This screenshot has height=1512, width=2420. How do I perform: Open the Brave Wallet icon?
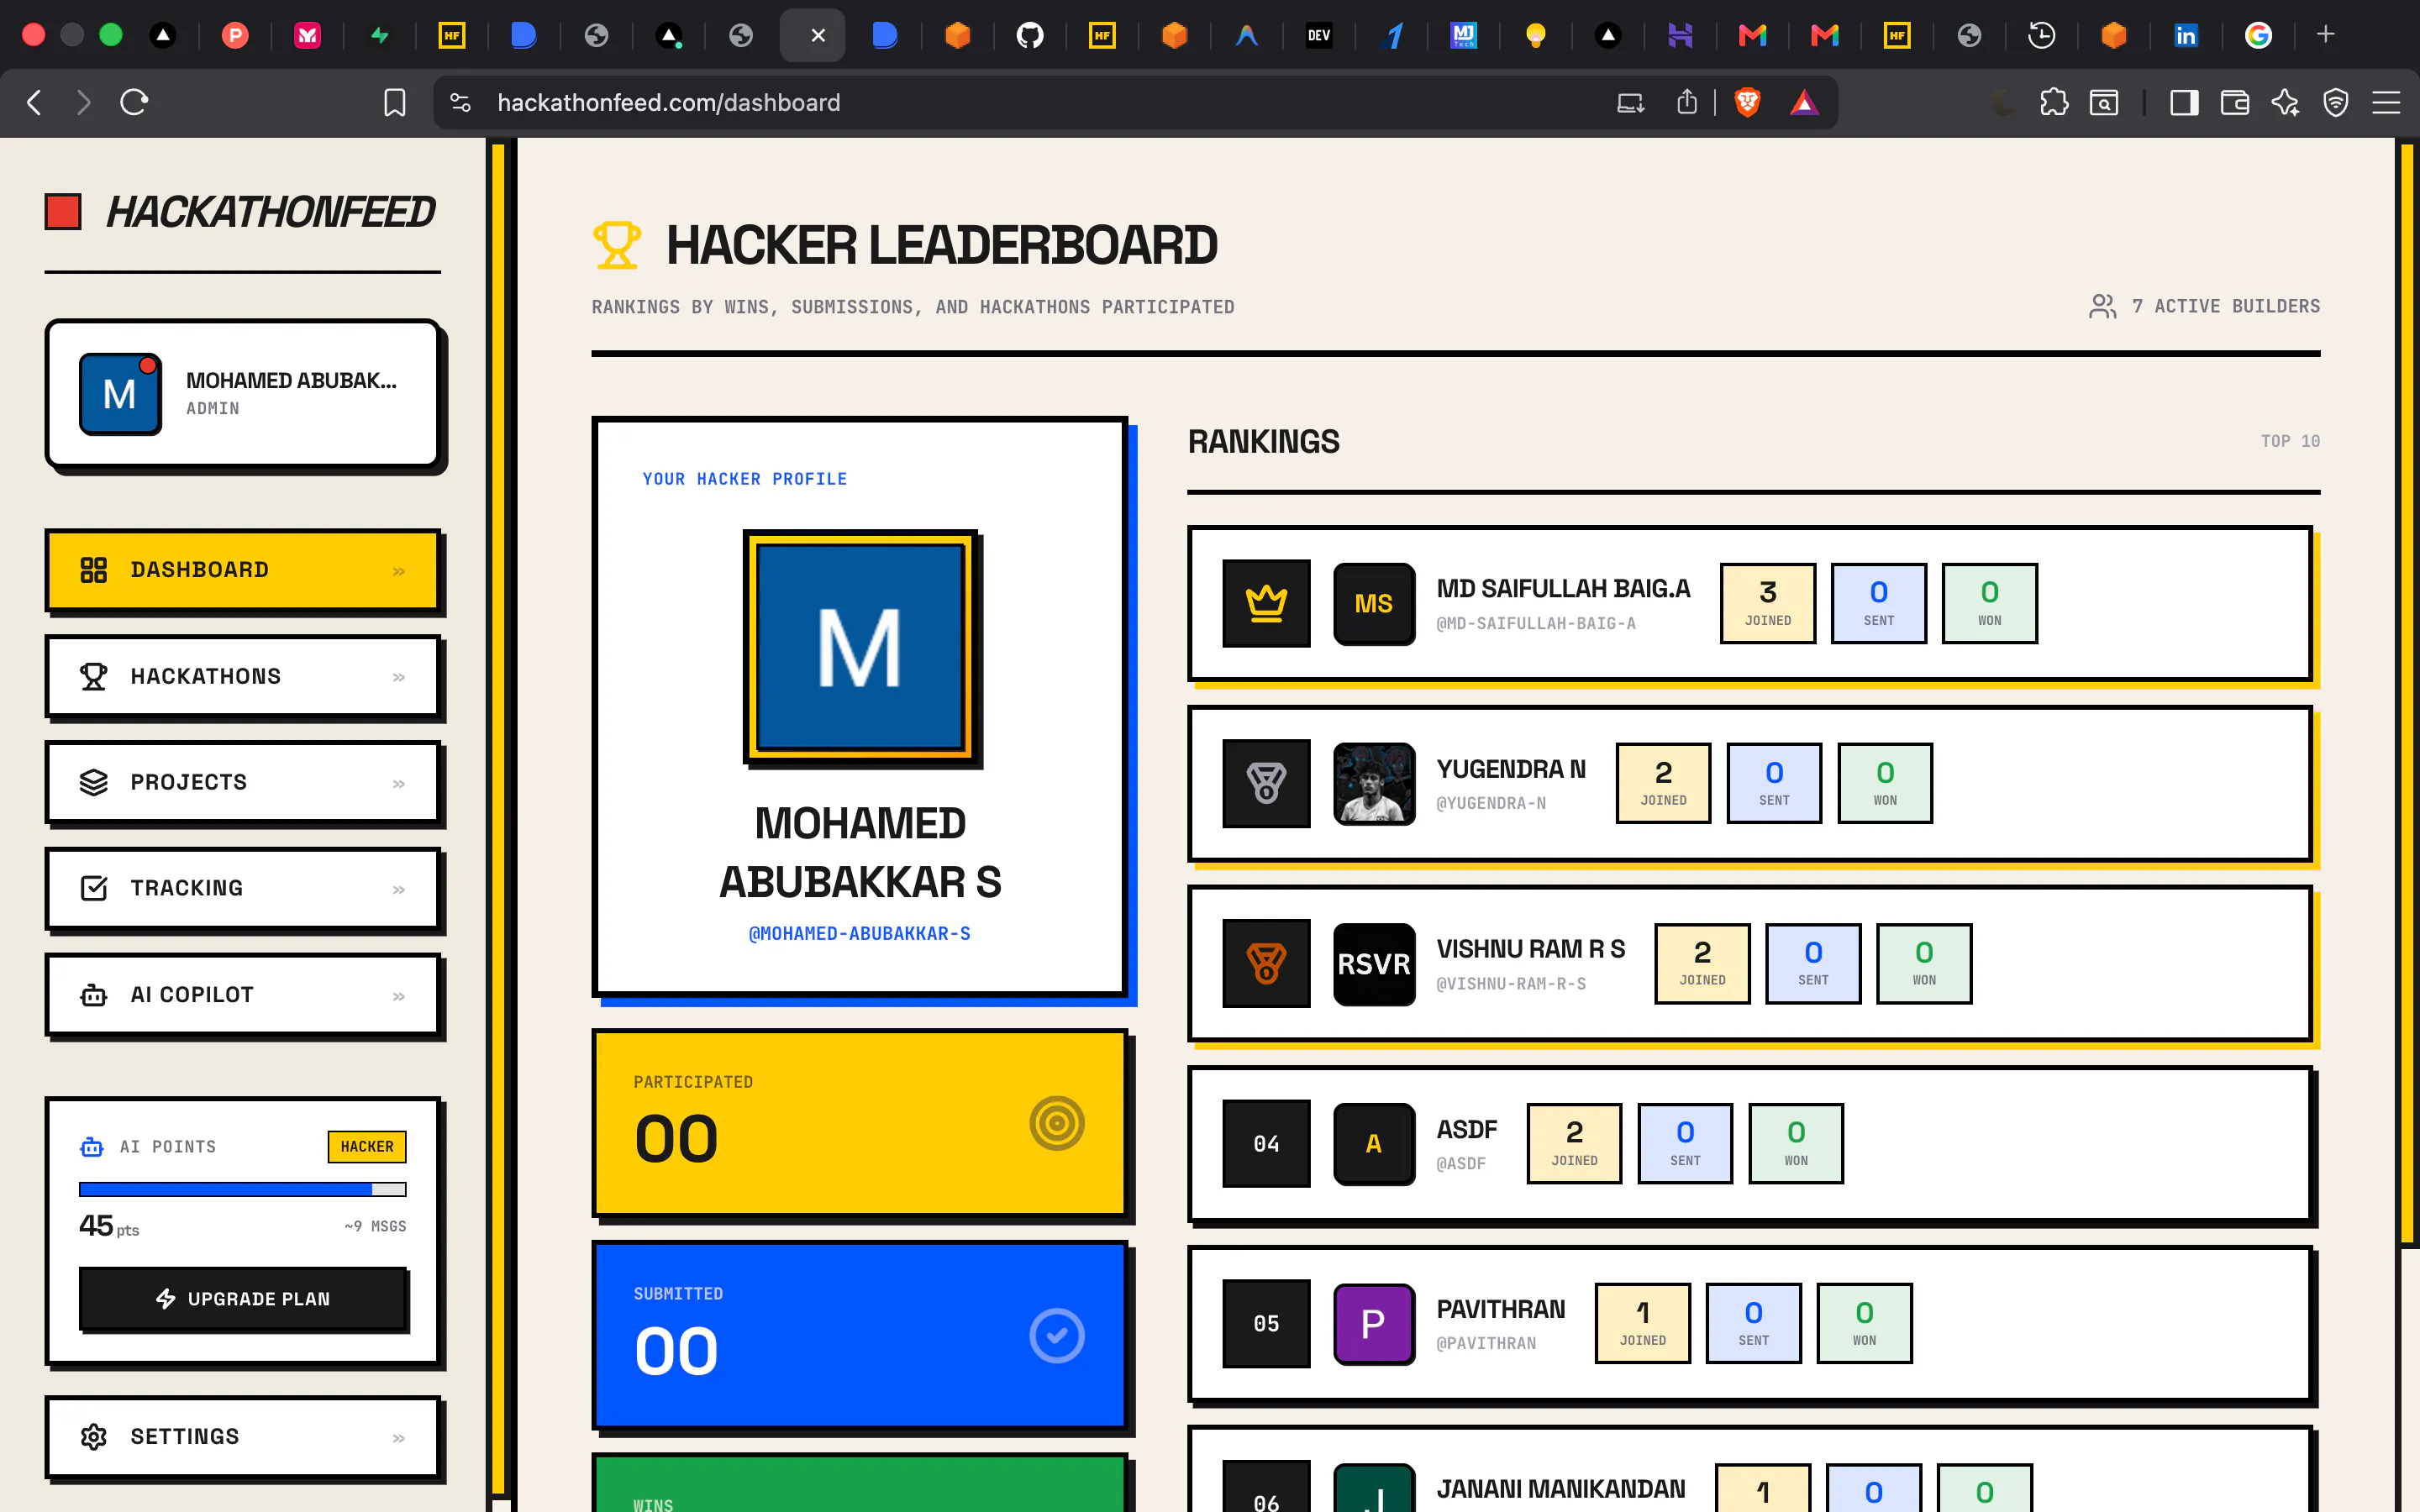point(2235,102)
